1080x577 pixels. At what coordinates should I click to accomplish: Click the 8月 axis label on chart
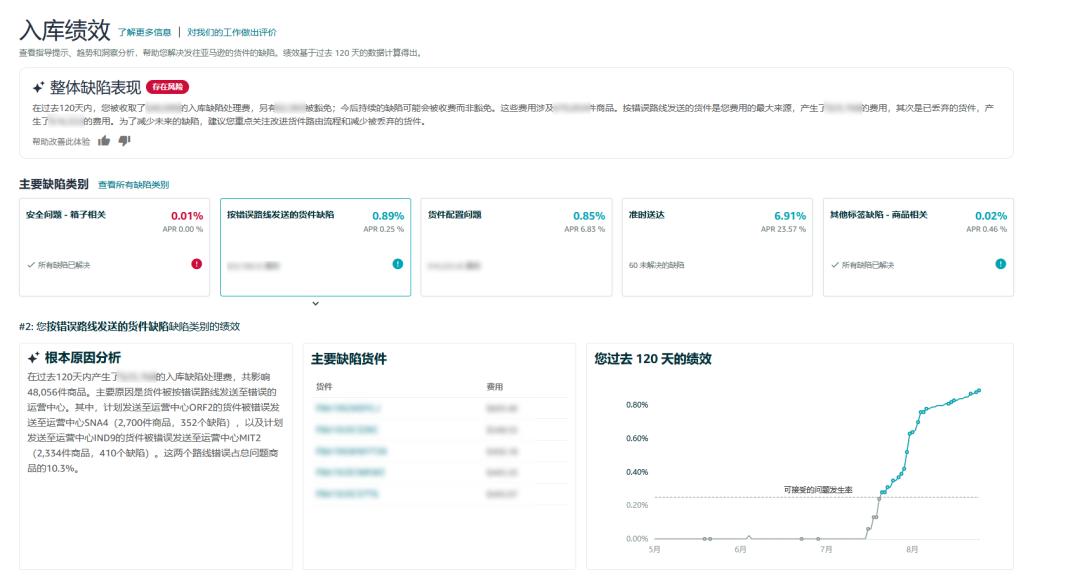tap(912, 549)
